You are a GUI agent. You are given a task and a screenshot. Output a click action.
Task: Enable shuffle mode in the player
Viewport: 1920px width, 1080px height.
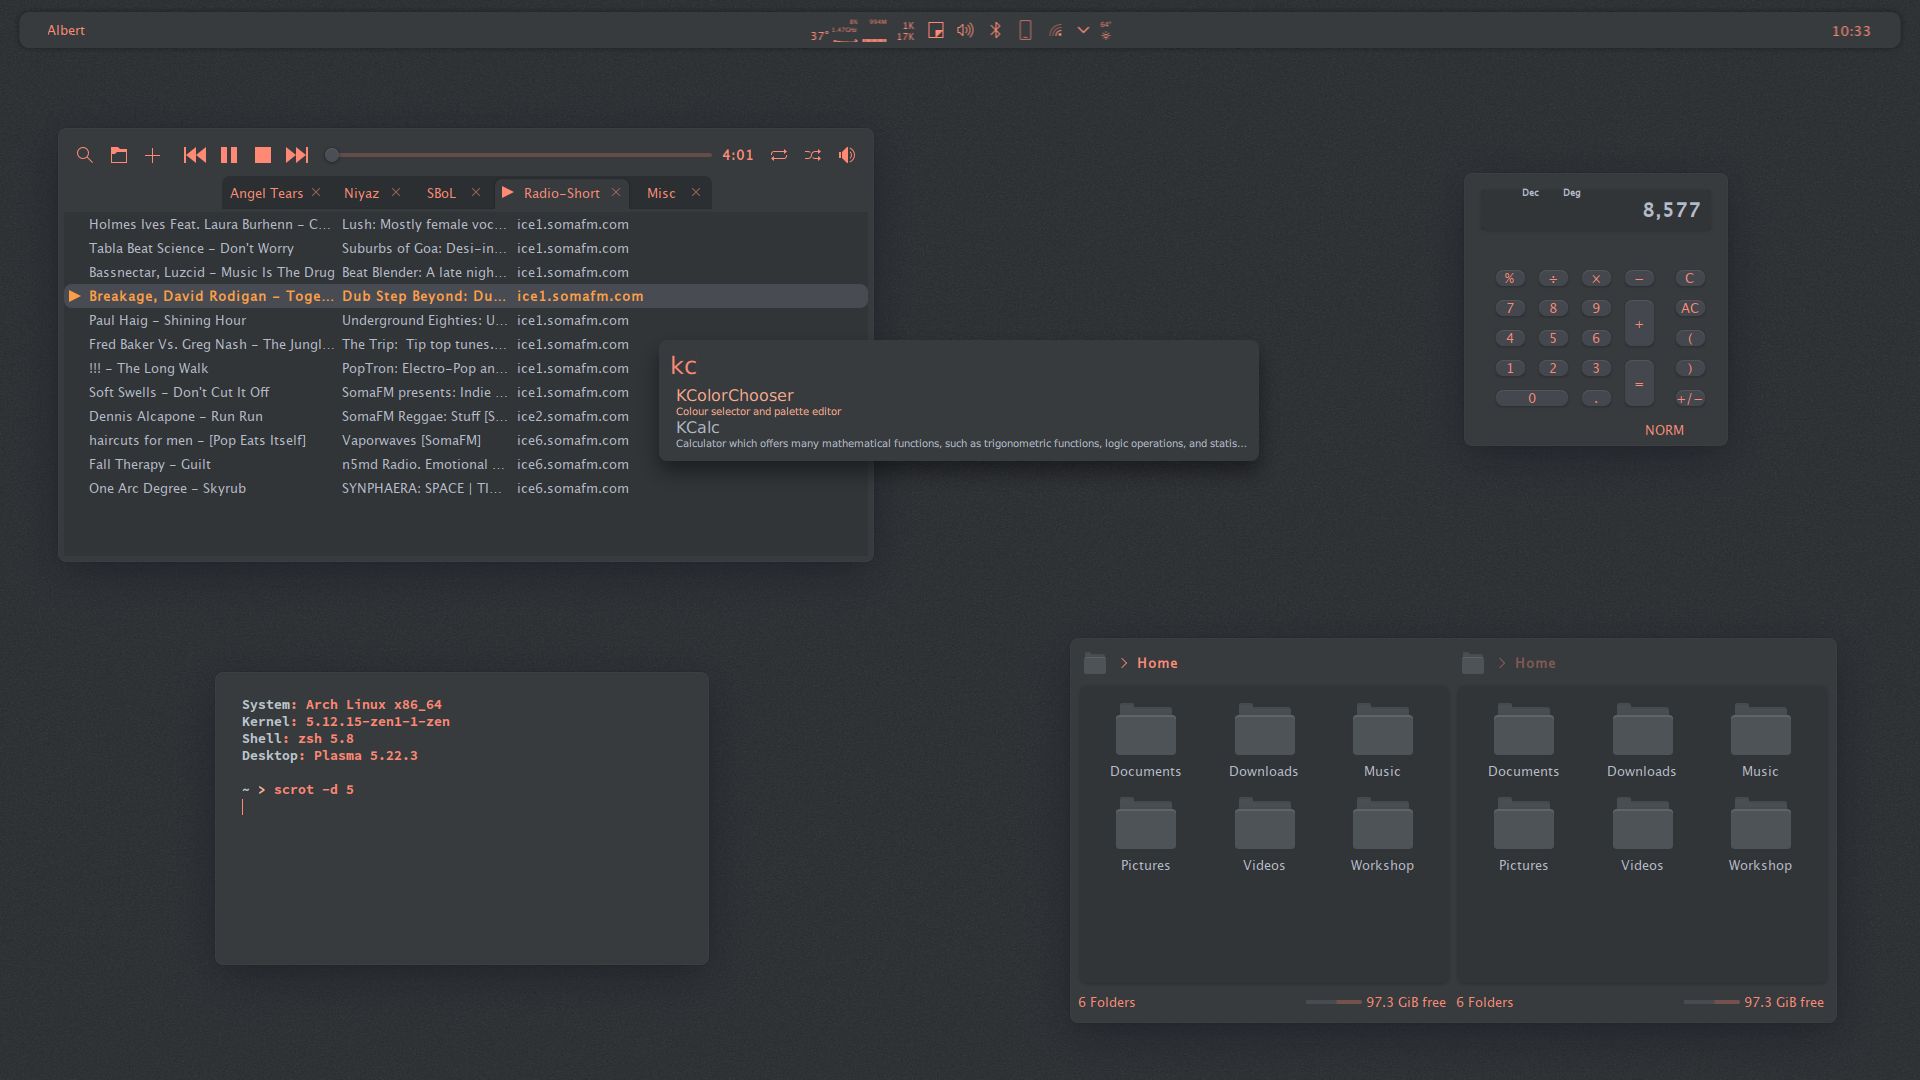click(x=813, y=155)
